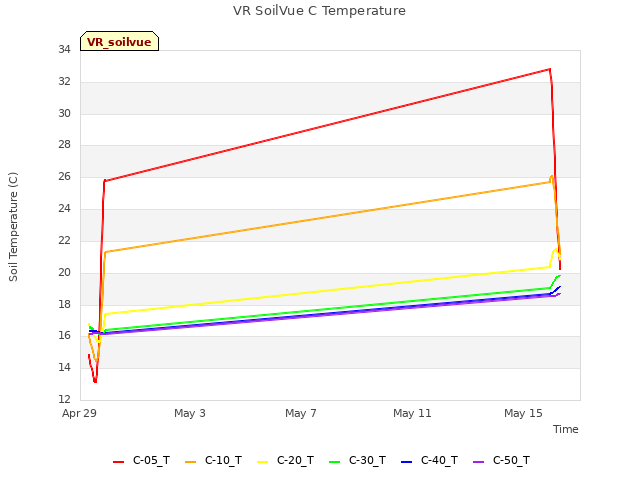Toggle the C-20_T legend entry

[285, 461]
